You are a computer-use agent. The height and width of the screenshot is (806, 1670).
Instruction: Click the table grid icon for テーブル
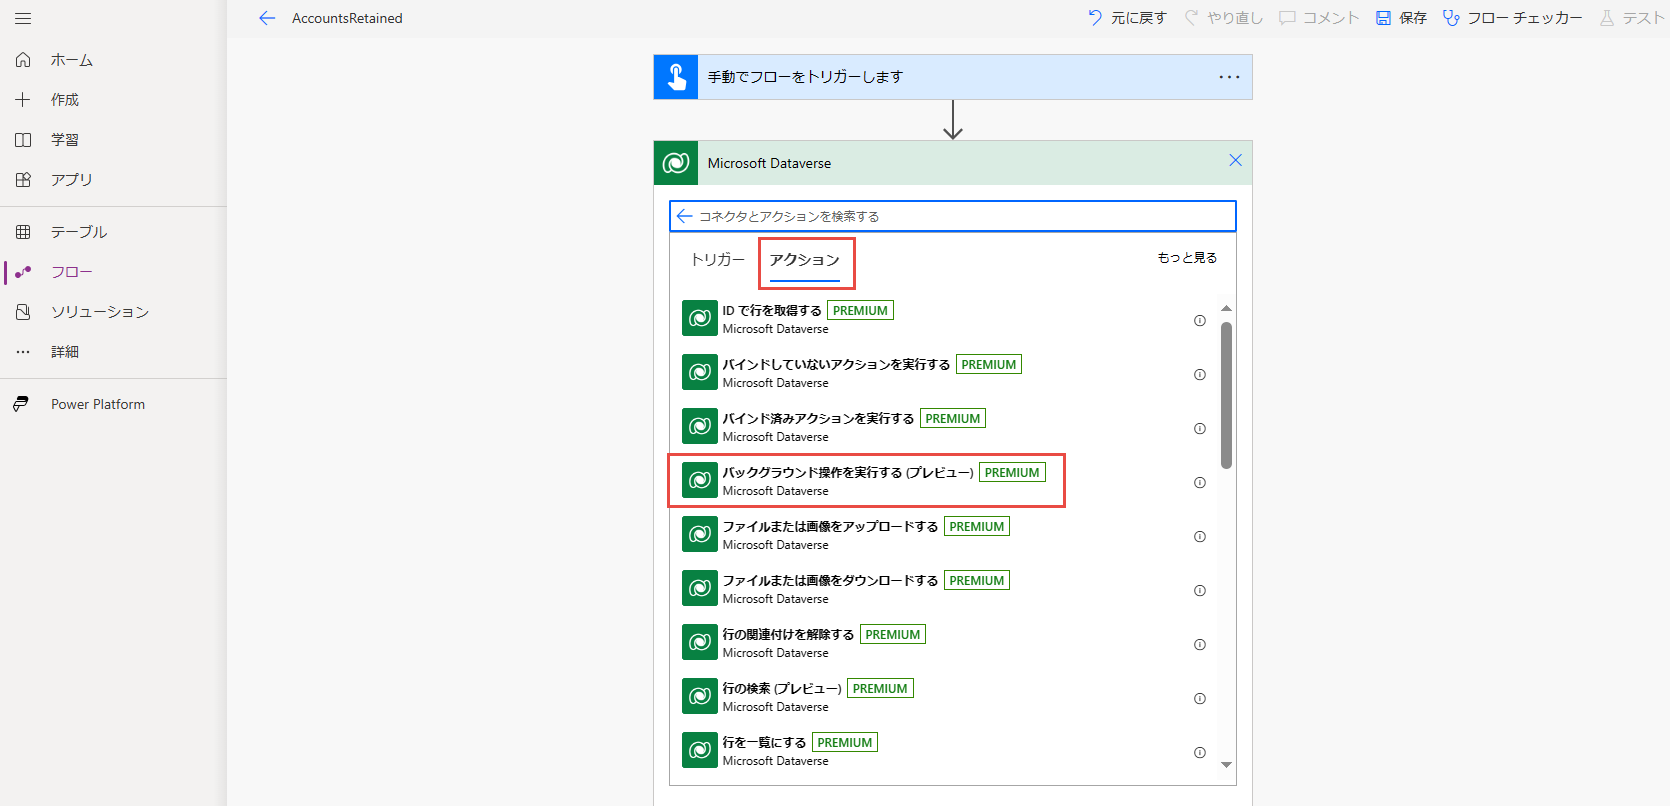[x=23, y=232]
